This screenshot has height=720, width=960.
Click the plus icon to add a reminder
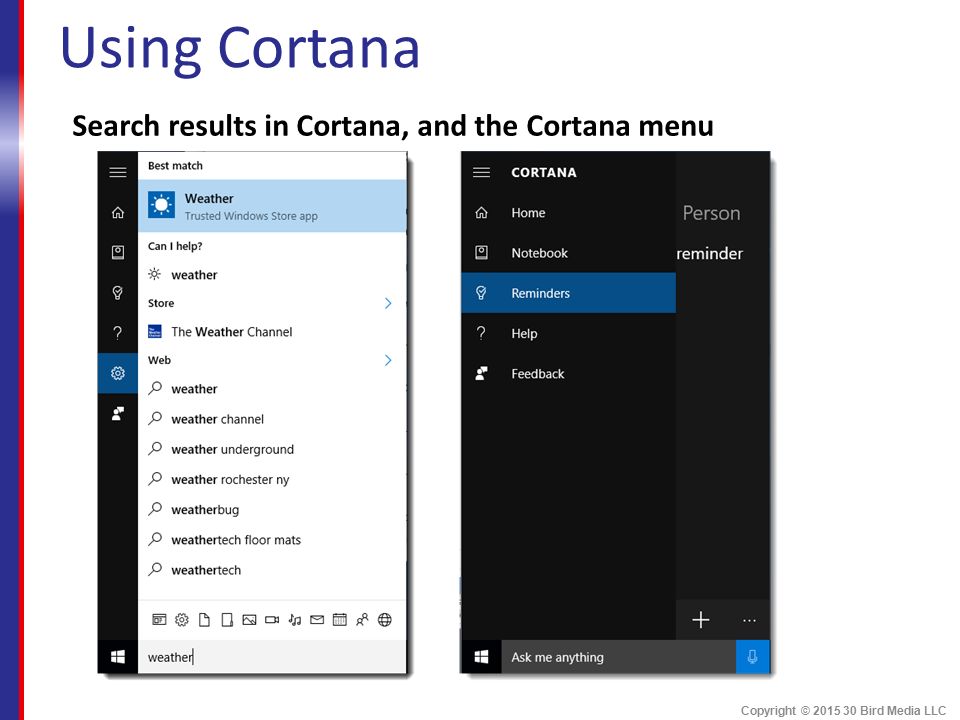[700, 620]
